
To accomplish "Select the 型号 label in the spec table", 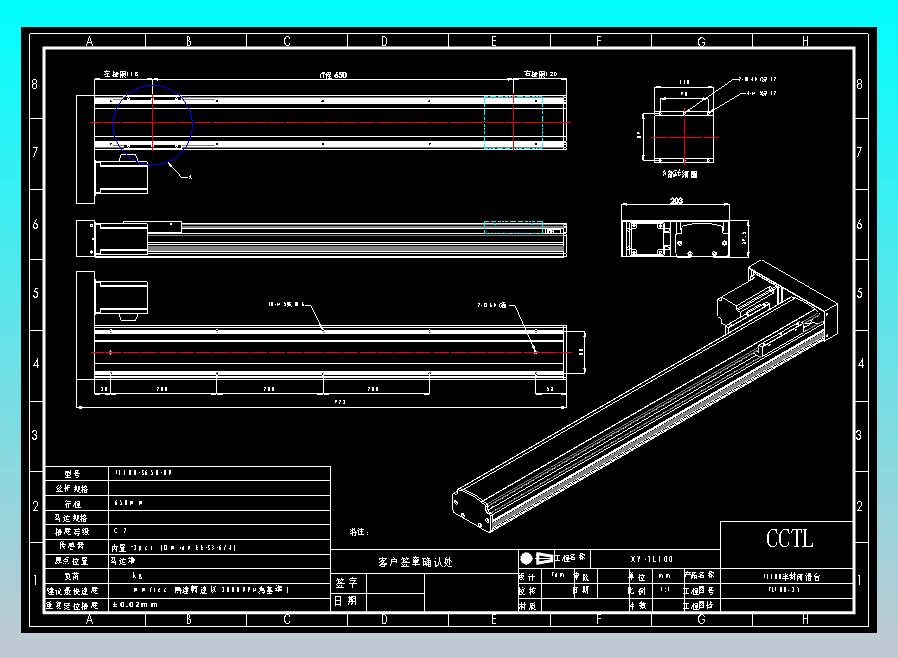I will (72, 474).
